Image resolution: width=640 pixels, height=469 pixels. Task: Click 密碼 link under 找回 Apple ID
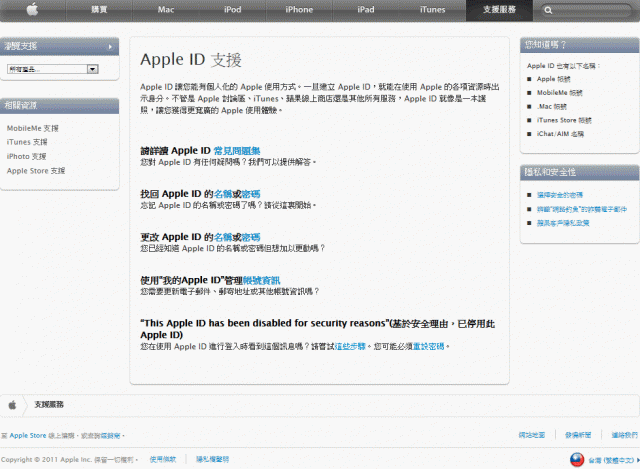251,194
